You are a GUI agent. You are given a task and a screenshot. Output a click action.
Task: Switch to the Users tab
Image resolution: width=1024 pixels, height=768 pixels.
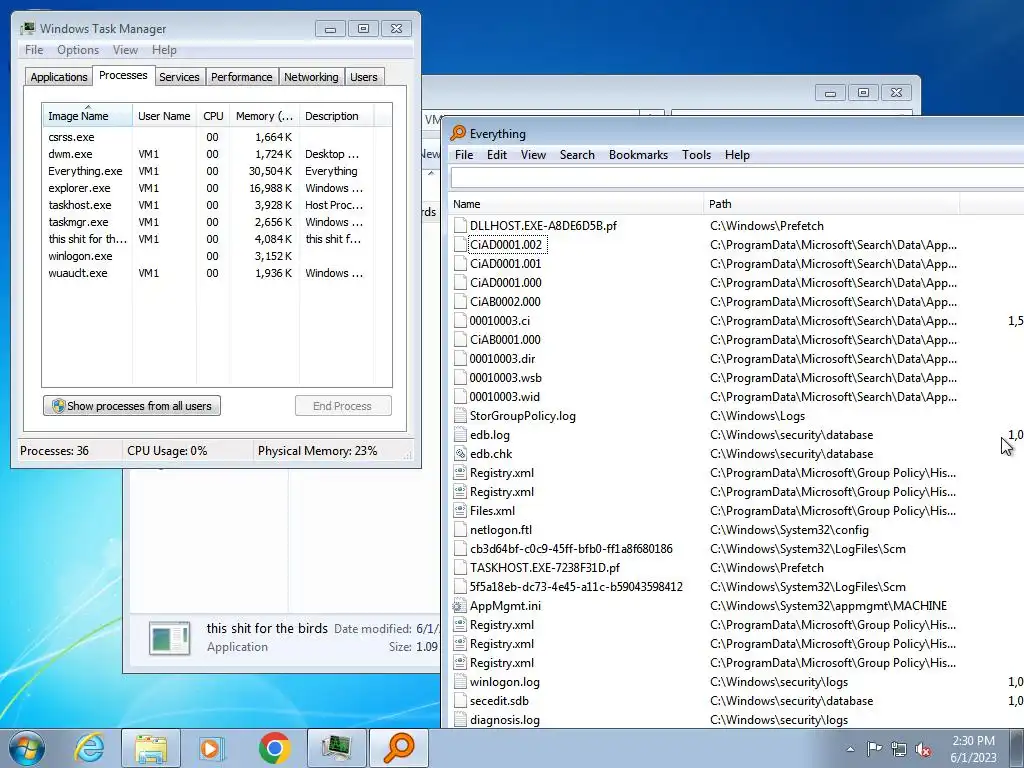(x=364, y=77)
